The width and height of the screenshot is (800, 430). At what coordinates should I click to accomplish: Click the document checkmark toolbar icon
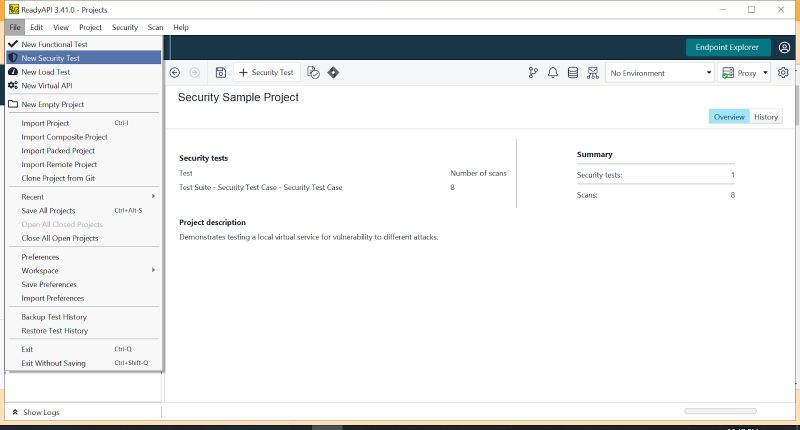(313, 72)
